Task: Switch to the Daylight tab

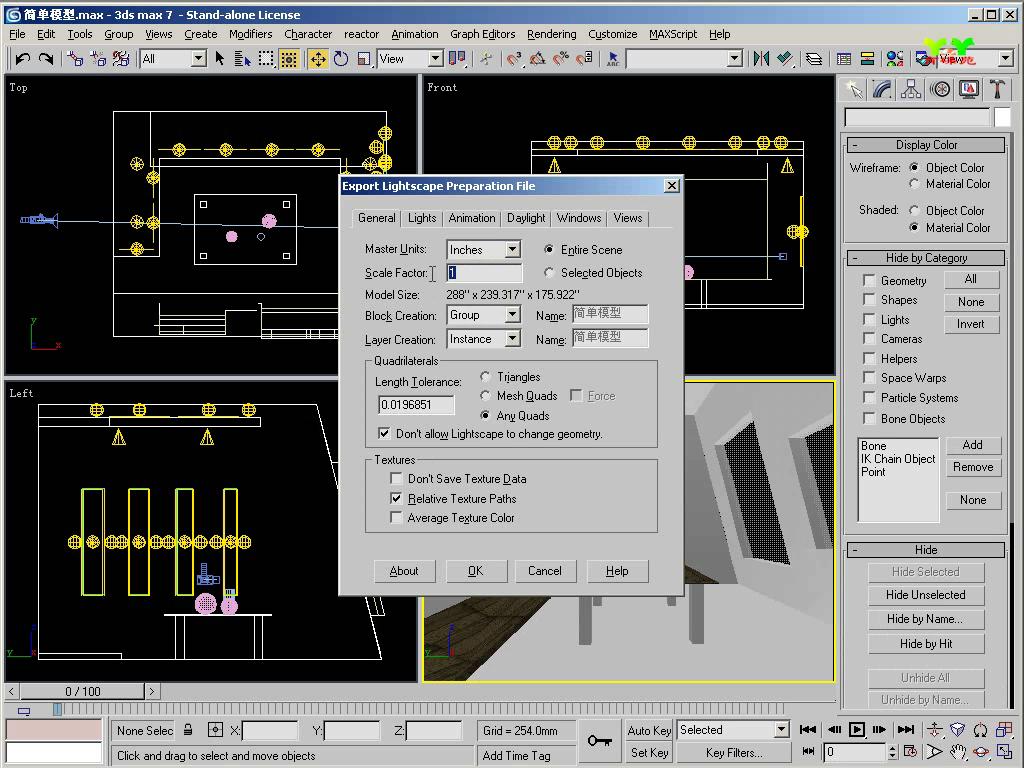Action: [x=526, y=218]
